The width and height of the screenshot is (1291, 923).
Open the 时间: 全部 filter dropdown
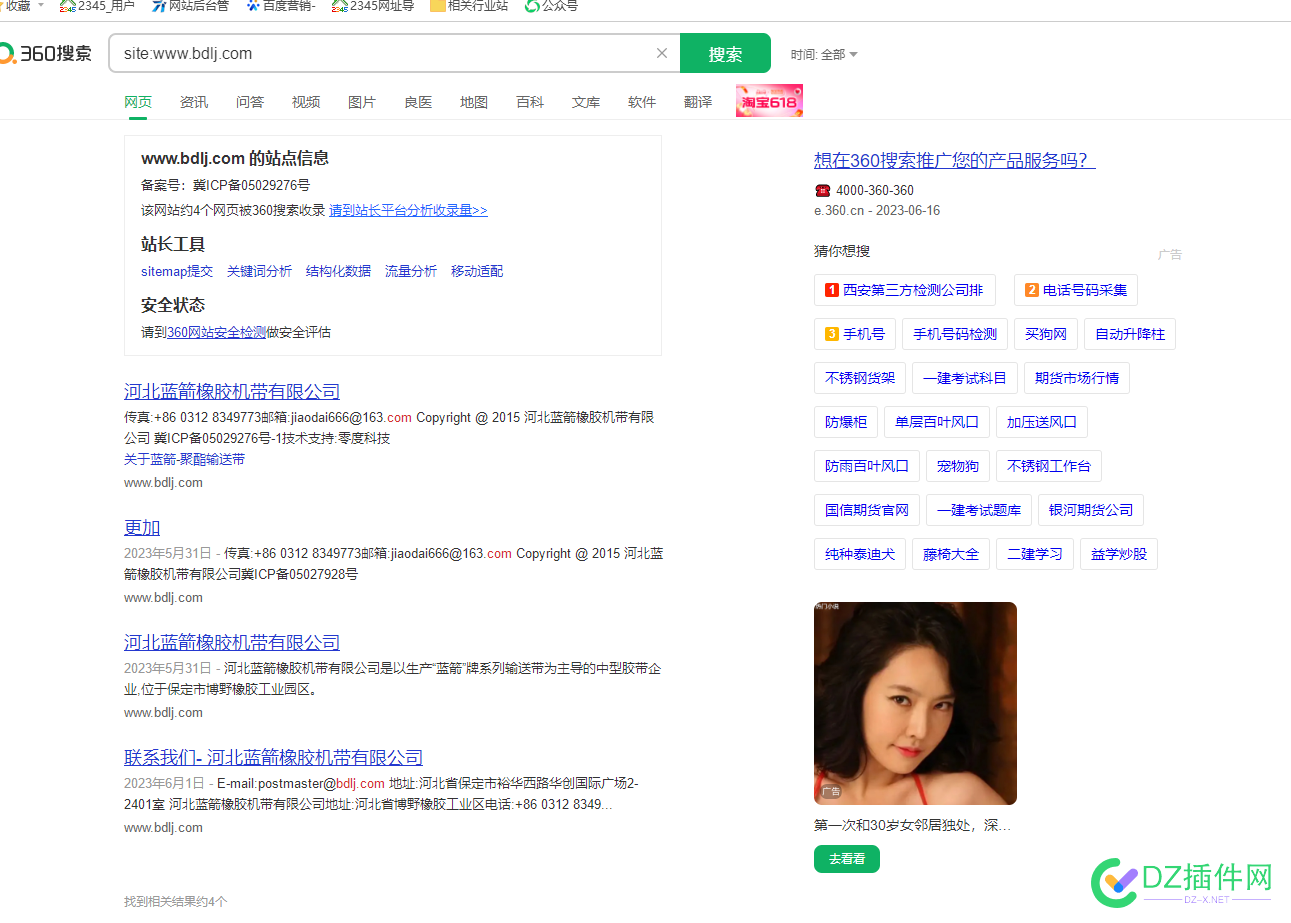824,54
